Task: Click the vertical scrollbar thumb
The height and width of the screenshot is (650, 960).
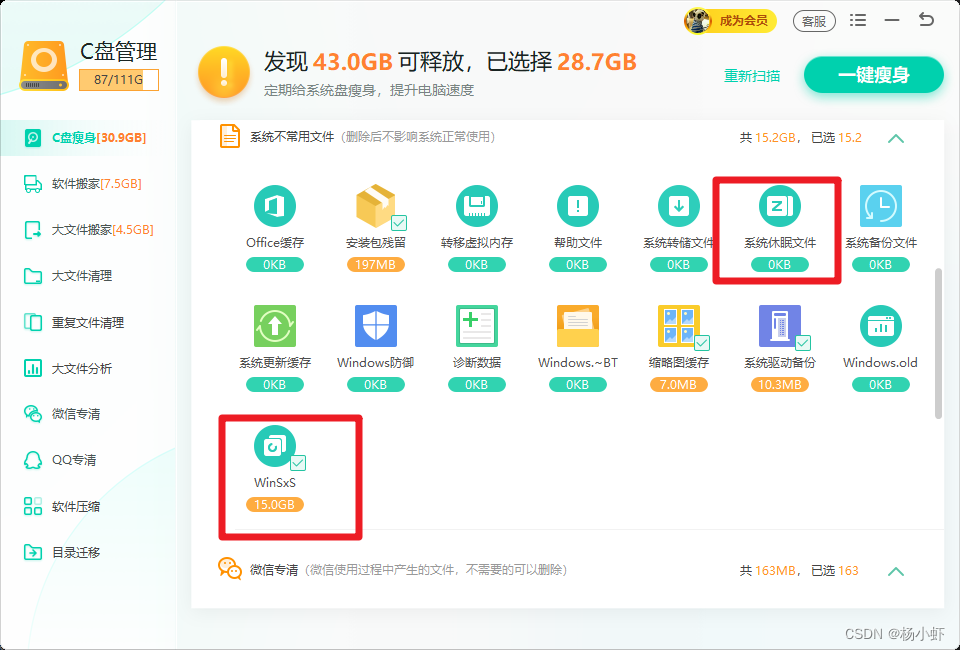Action: click(938, 343)
